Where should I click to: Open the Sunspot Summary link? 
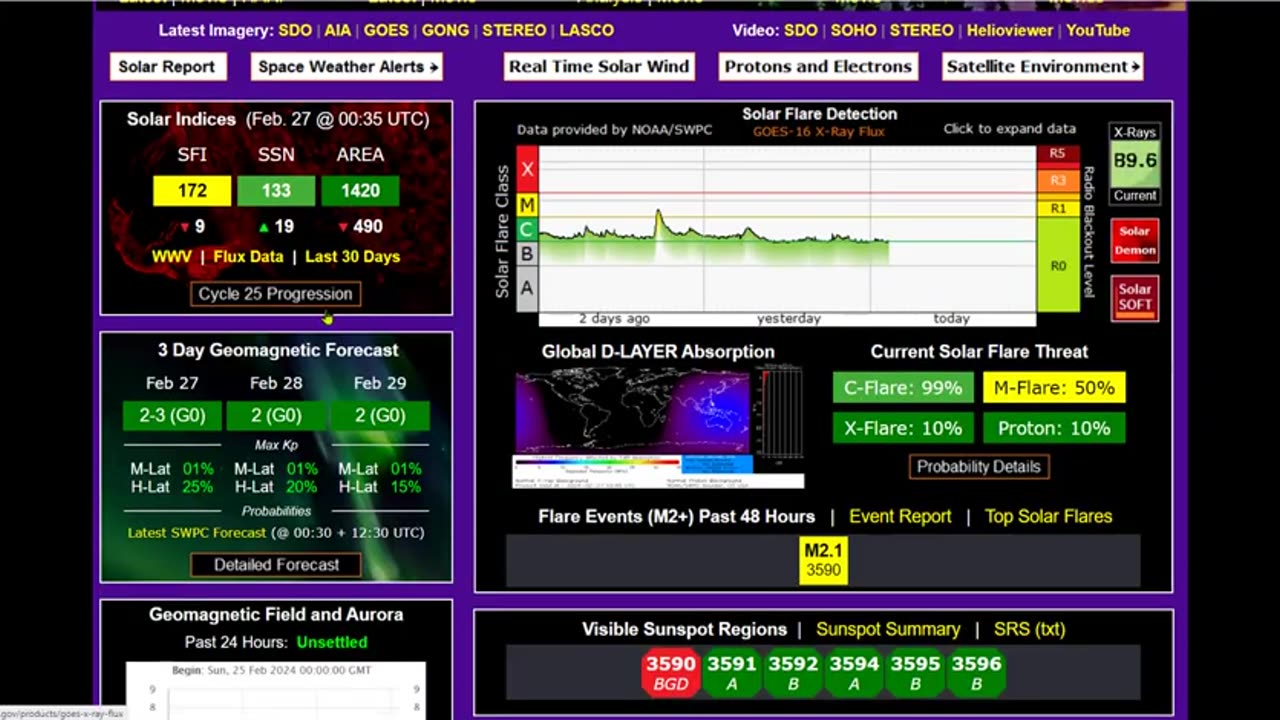pos(888,630)
